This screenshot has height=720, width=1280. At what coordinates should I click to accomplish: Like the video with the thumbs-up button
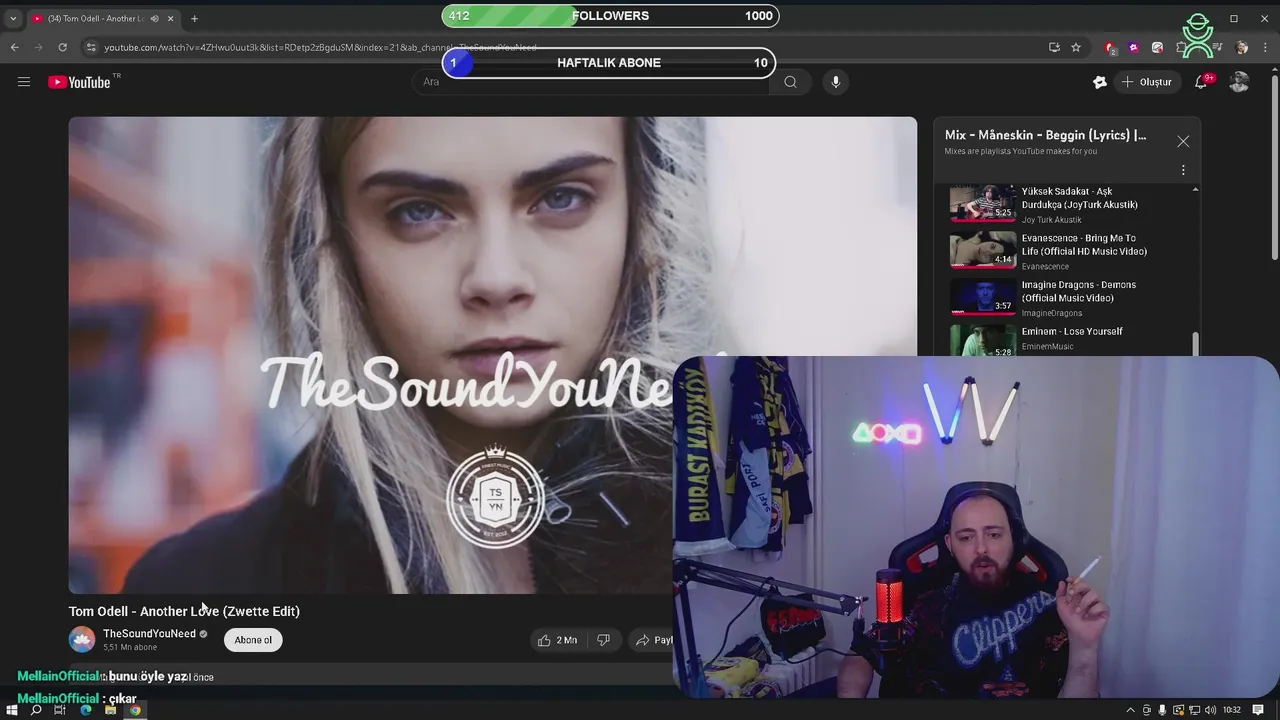(x=557, y=640)
